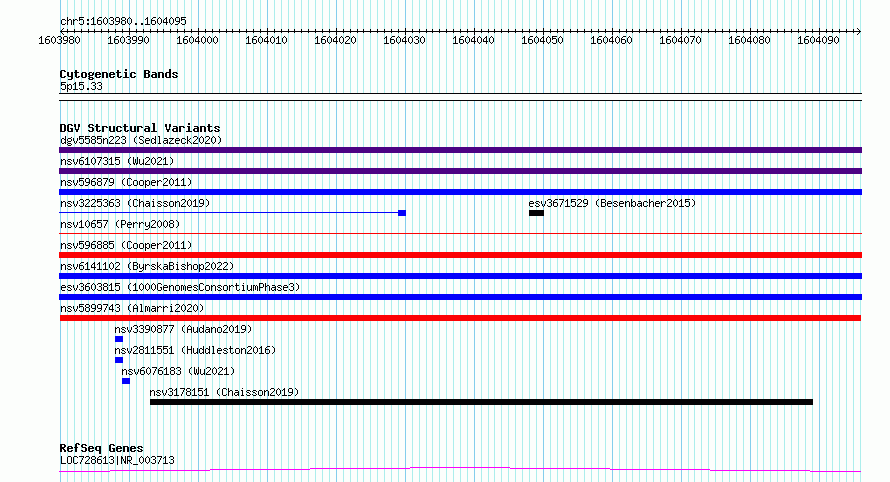This screenshot has width=890, height=482.
Task: Open variant nsv10657 (Perry2008) label
Action: [x=120, y=224]
